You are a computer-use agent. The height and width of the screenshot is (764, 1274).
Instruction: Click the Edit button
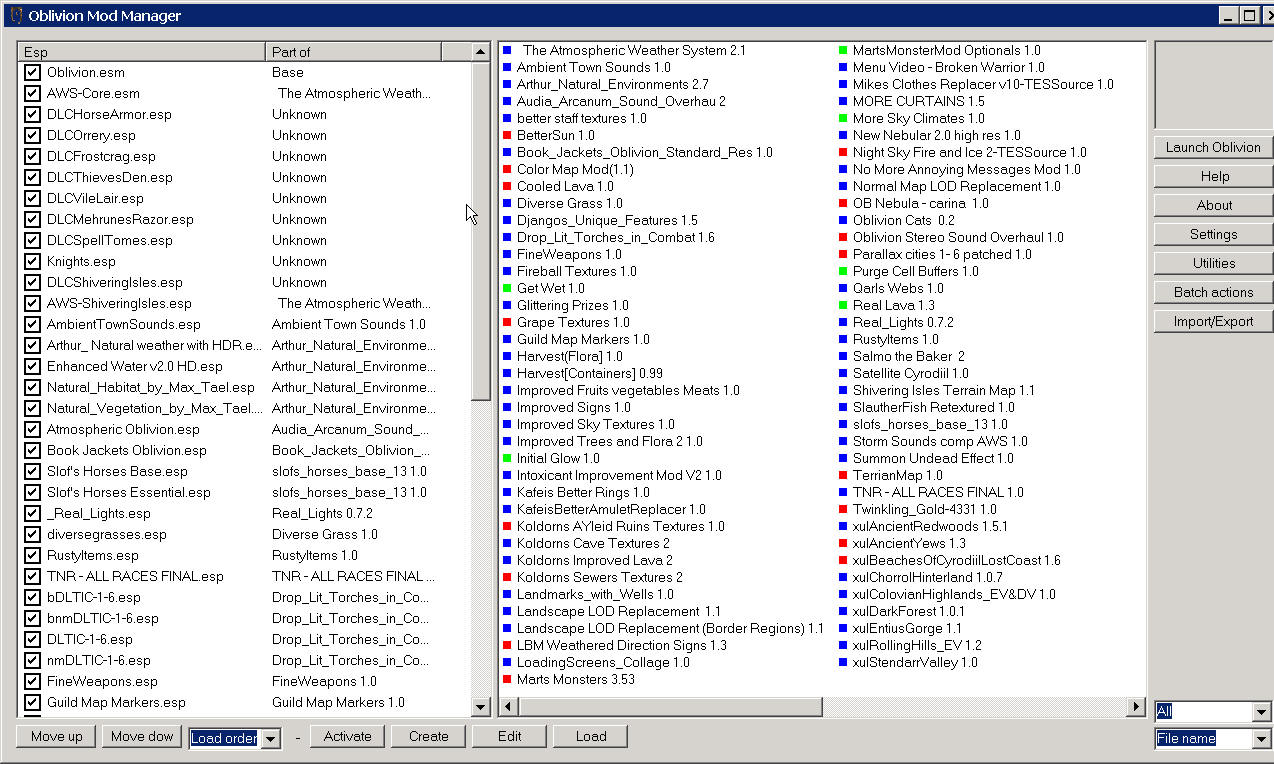509,736
